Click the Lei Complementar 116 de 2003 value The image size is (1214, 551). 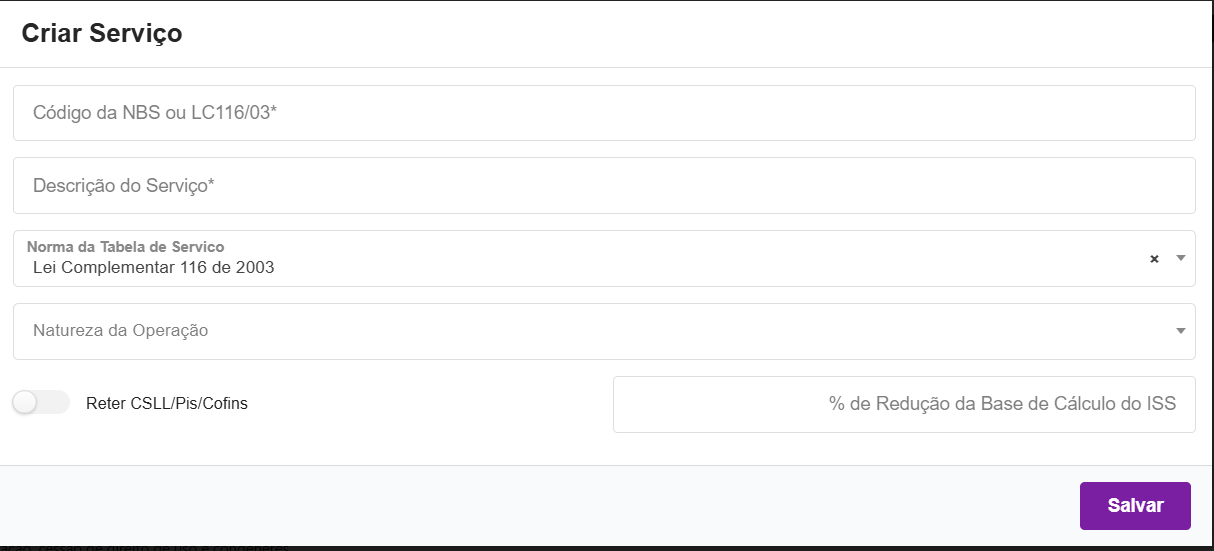point(154,267)
